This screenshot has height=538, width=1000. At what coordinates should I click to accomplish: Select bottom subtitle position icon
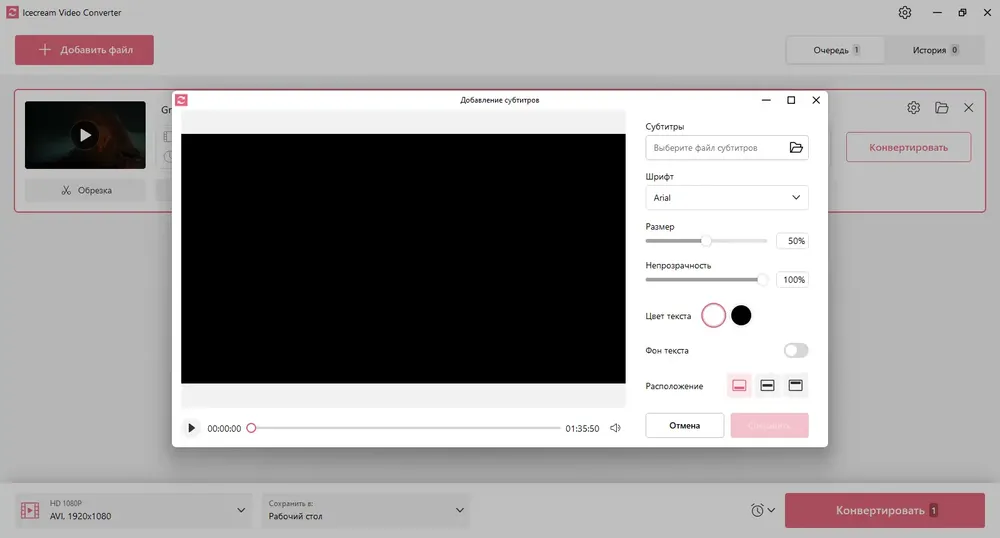(739, 386)
